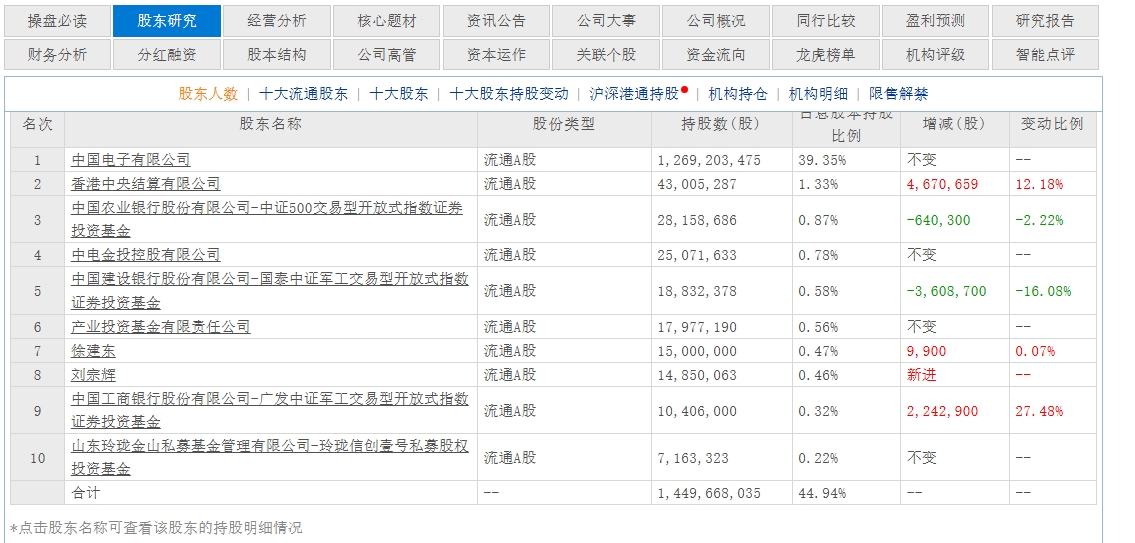
Task: Open 智能点评 tab
Action: 1045,55
